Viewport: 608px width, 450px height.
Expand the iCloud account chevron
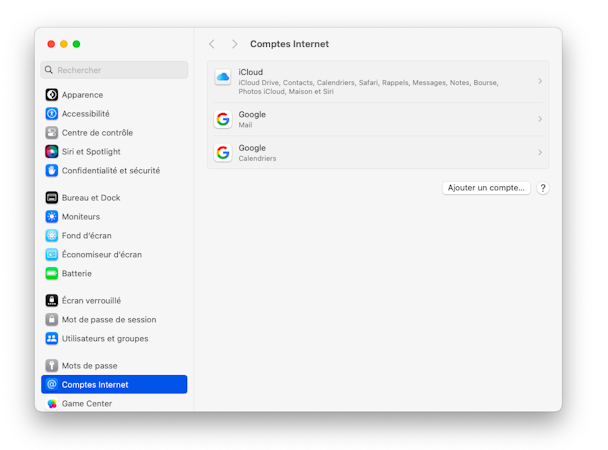[540, 81]
